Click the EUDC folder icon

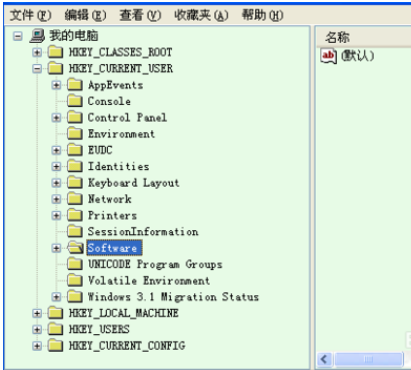75,150
